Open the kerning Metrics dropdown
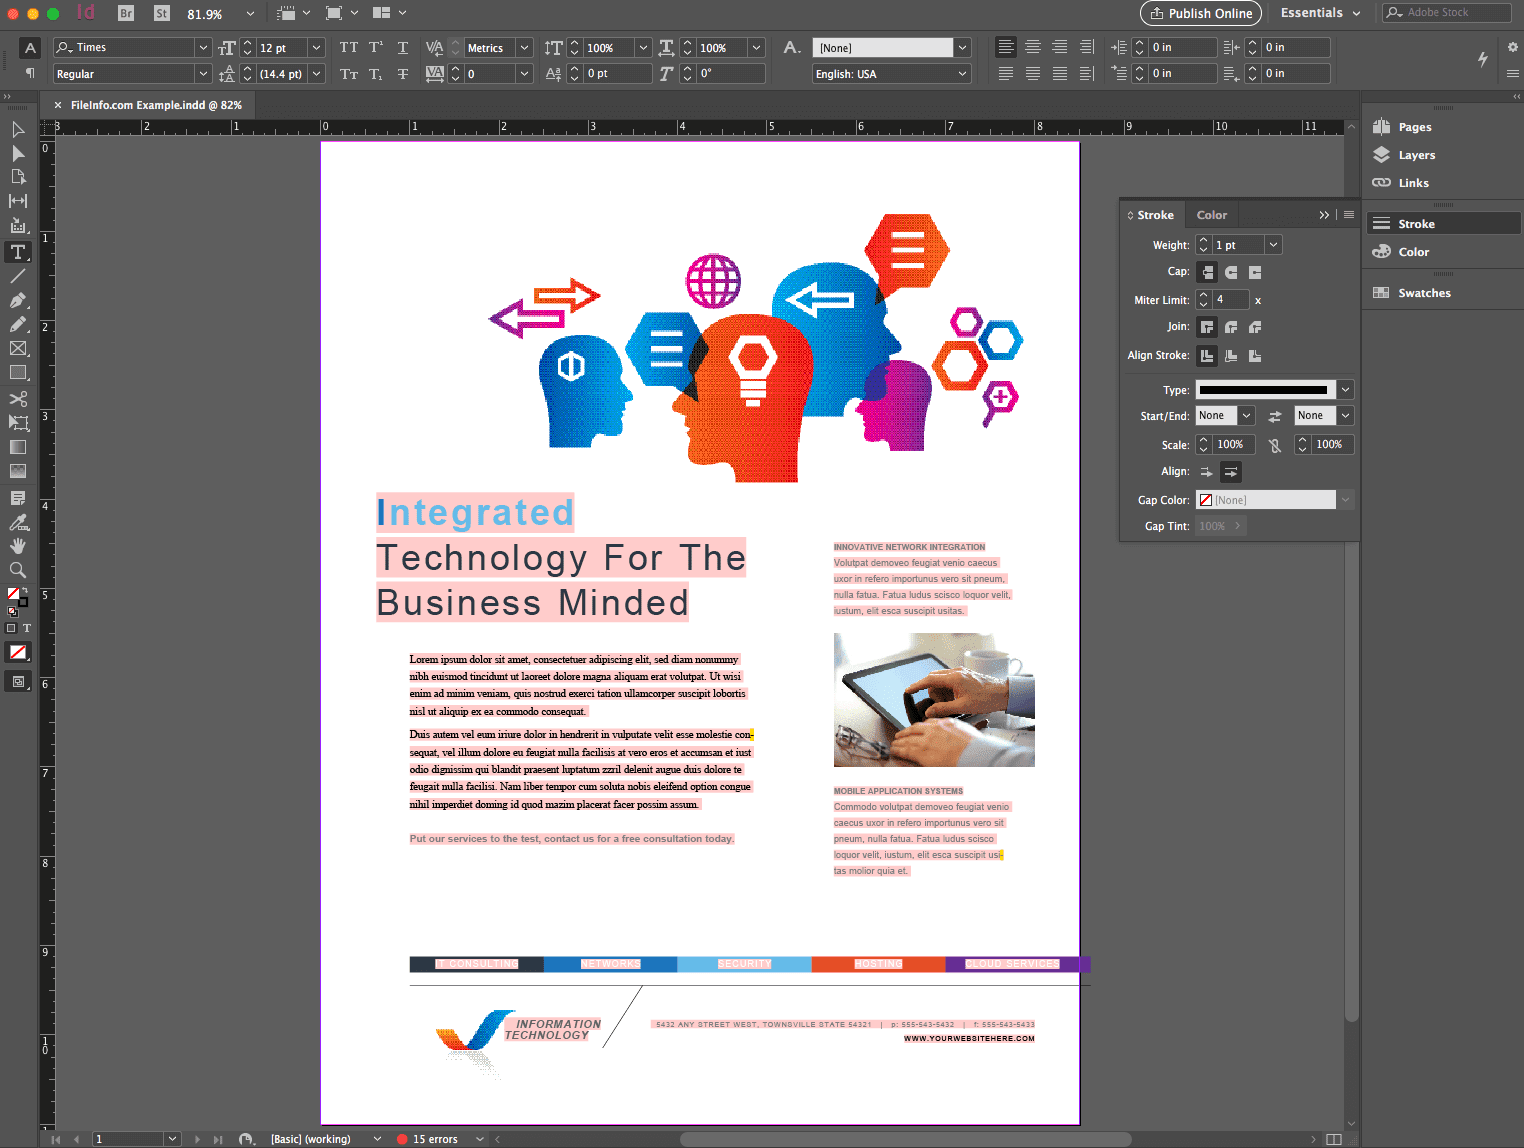Image resolution: width=1524 pixels, height=1148 pixels. pyautogui.click(x=524, y=48)
